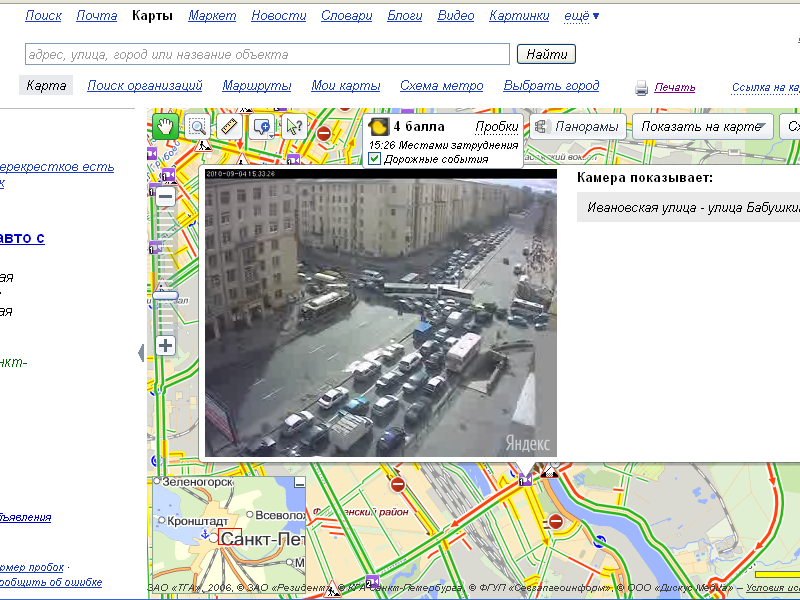This screenshot has width=800, height=600.
Task: Select the cursor info query tool
Action: pyautogui.click(x=294, y=127)
